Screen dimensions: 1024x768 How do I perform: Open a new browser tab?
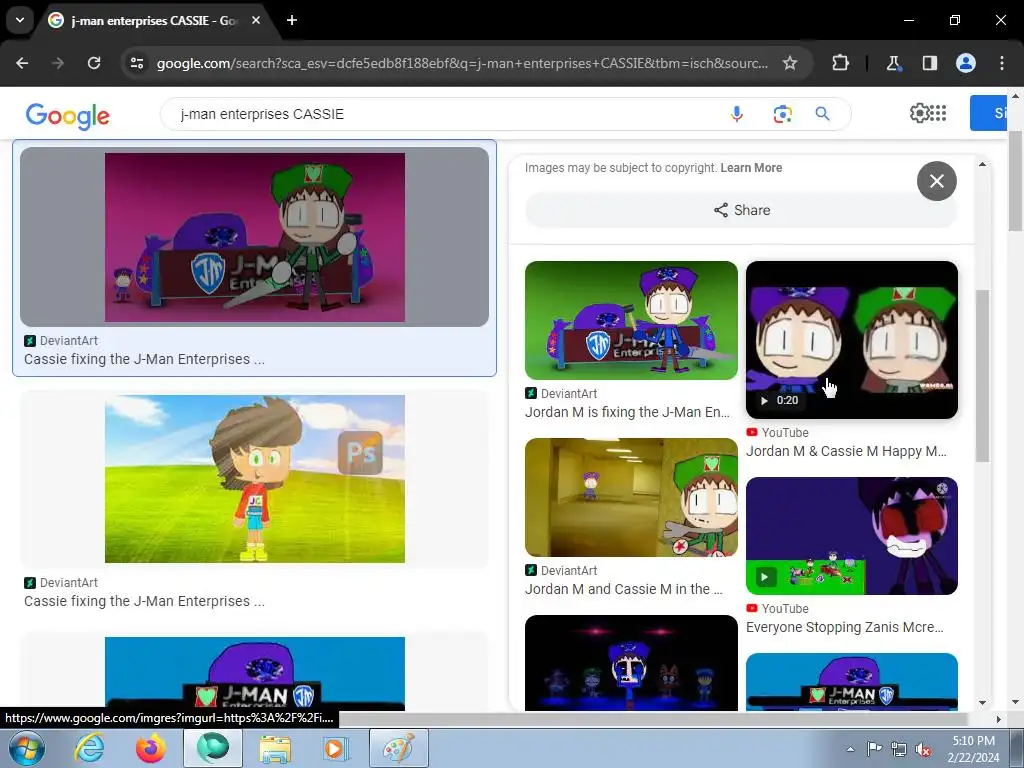pos(292,20)
